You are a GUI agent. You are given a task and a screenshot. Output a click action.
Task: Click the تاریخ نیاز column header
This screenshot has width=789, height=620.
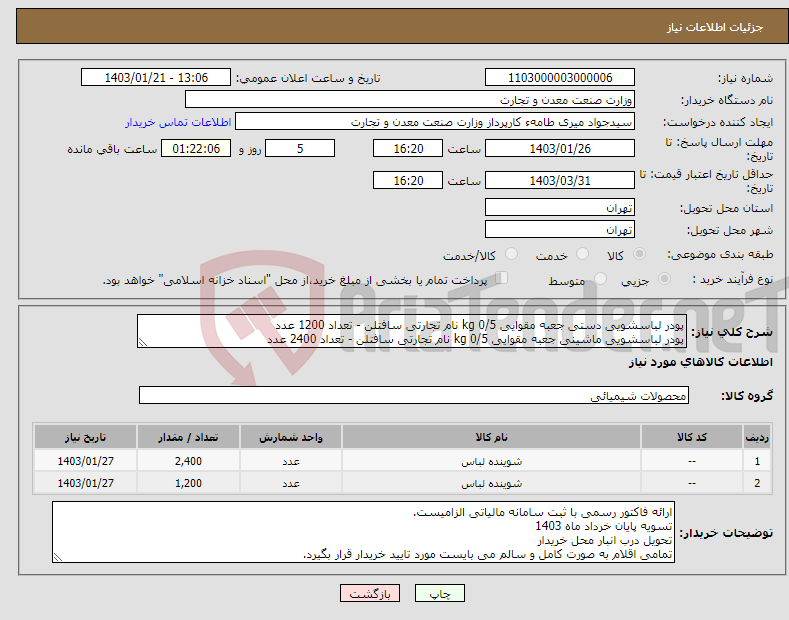pos(86,437)
